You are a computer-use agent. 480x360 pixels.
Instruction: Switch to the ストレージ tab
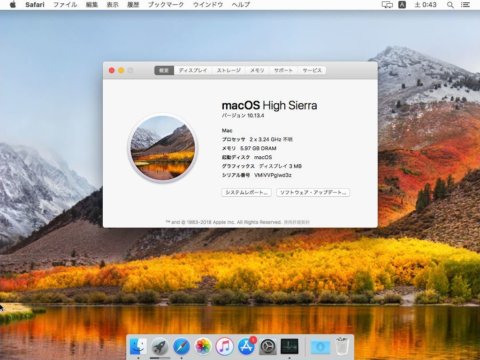point(229,70)
